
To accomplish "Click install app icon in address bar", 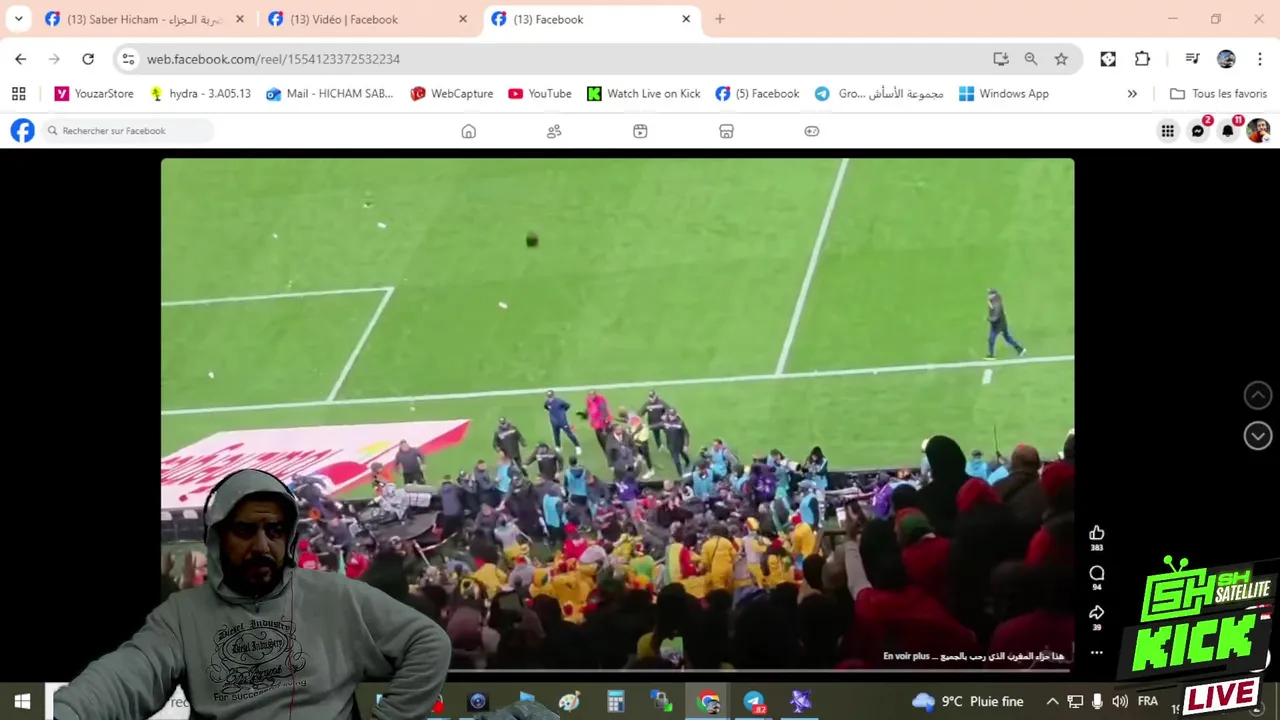I will click(x=1001, y=59).
